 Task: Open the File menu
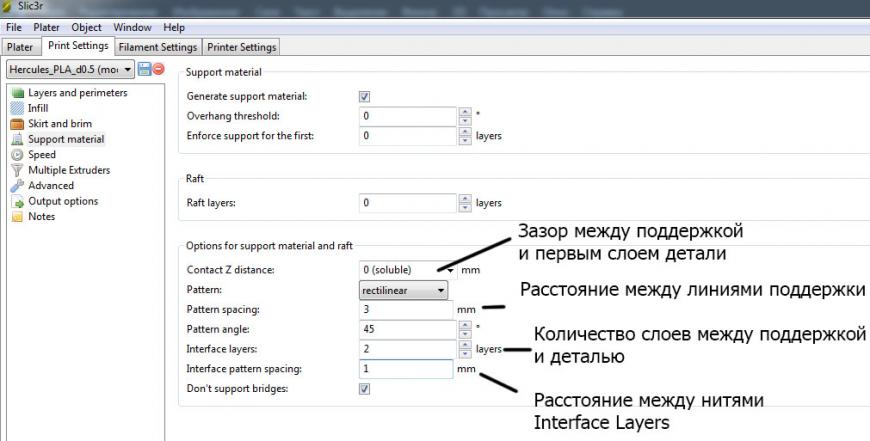14,27
